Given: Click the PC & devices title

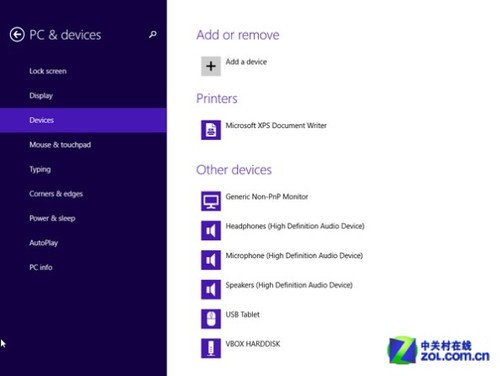Looking at the screenshot, I should pos(65,35).
